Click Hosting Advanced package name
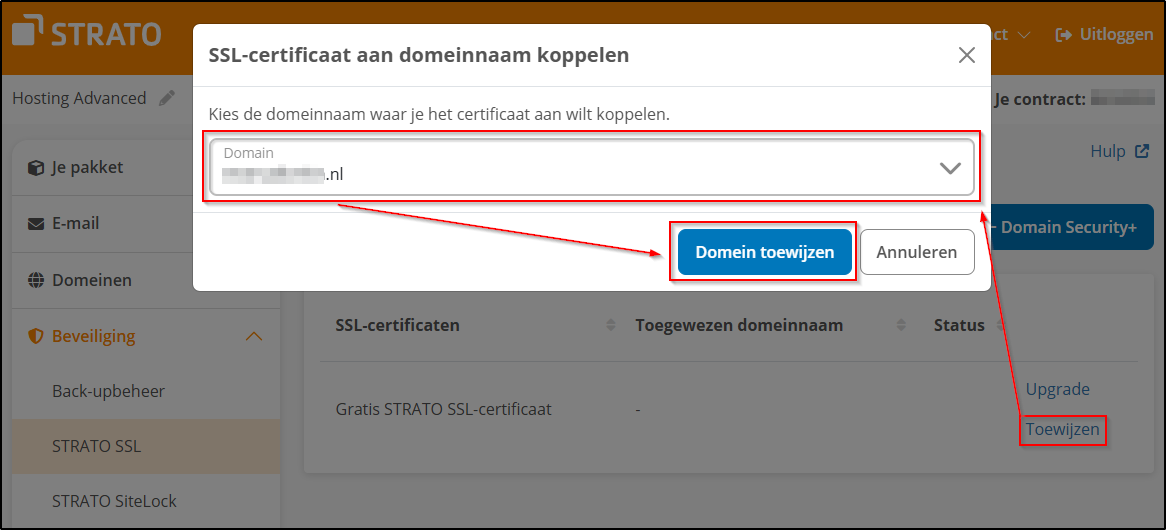1166x530 pixels. coord(80,98)
